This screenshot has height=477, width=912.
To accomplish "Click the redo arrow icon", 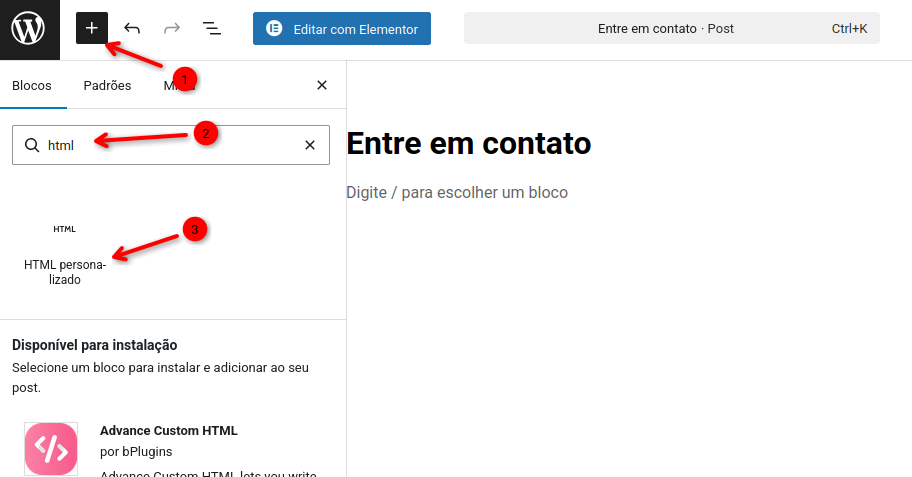I will pos(171,29).
